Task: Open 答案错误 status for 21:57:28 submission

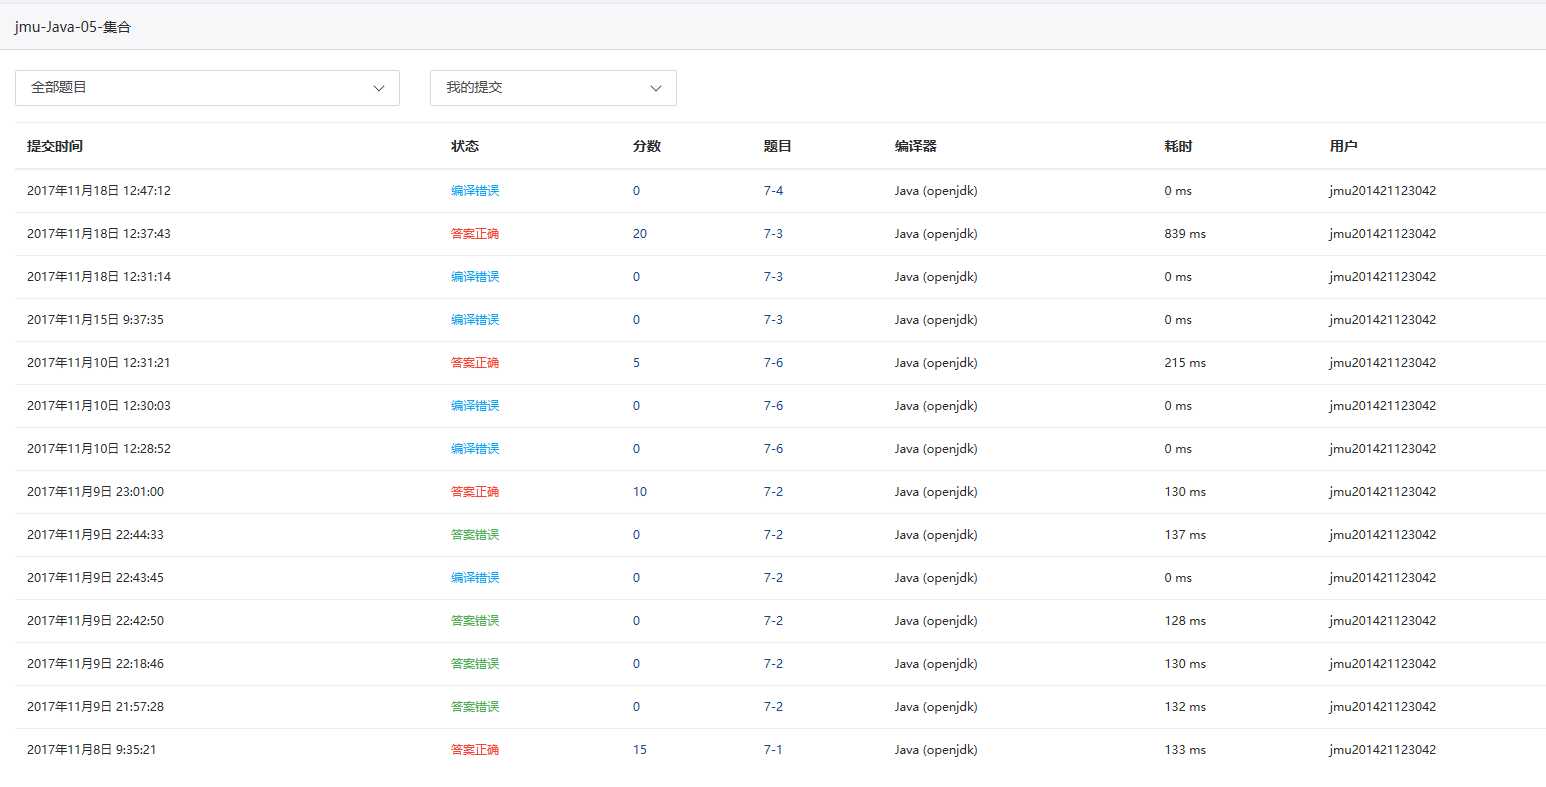Action: pos(475,707)
